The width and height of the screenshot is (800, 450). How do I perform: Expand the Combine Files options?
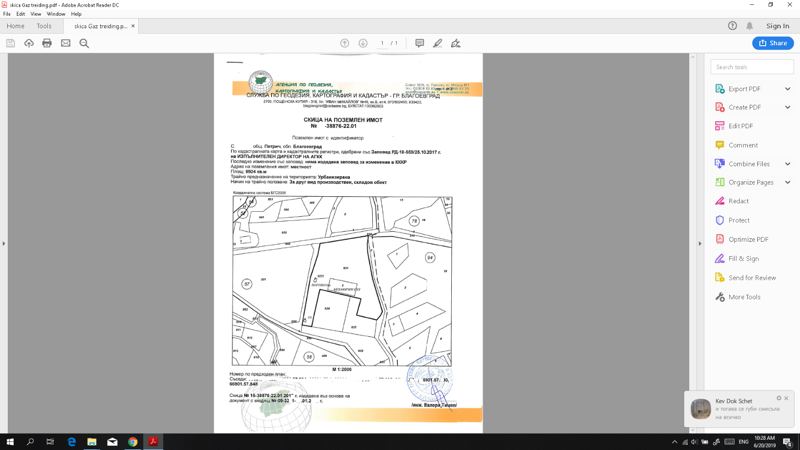(788, 164)
